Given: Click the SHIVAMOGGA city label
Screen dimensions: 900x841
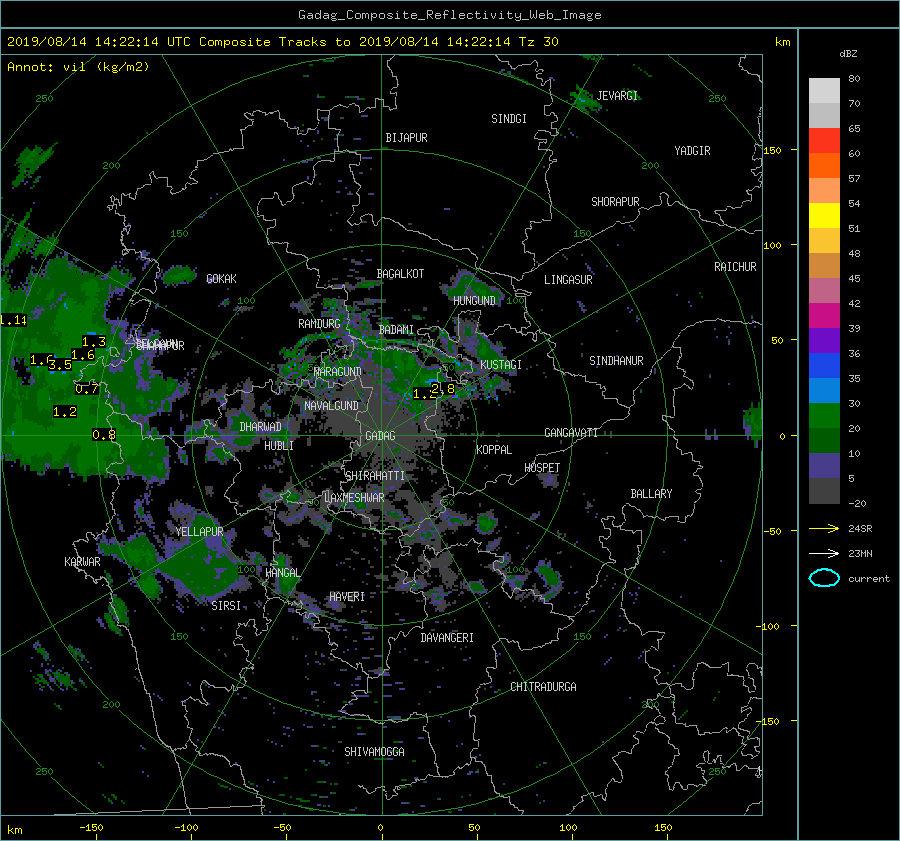Looking at the screenshot, I should [374, 752].
